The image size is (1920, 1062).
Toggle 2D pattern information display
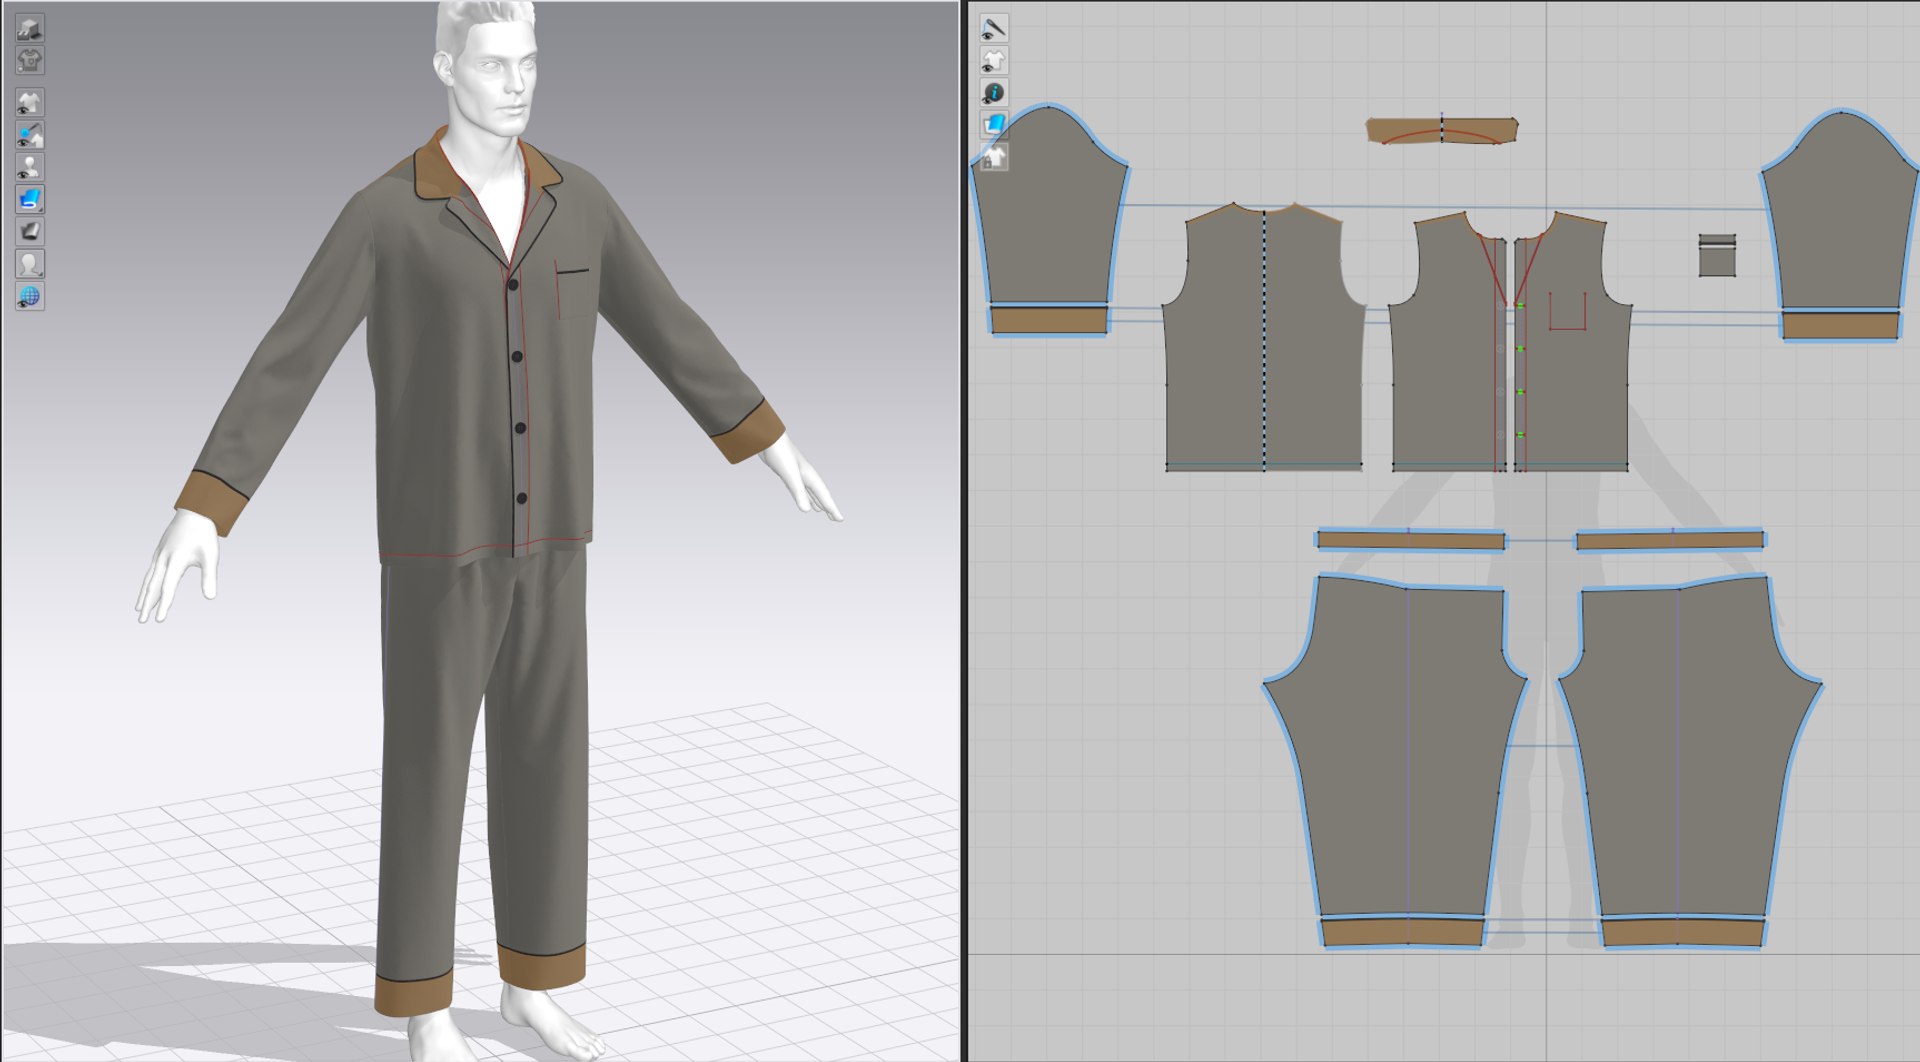tap(993, 93)
